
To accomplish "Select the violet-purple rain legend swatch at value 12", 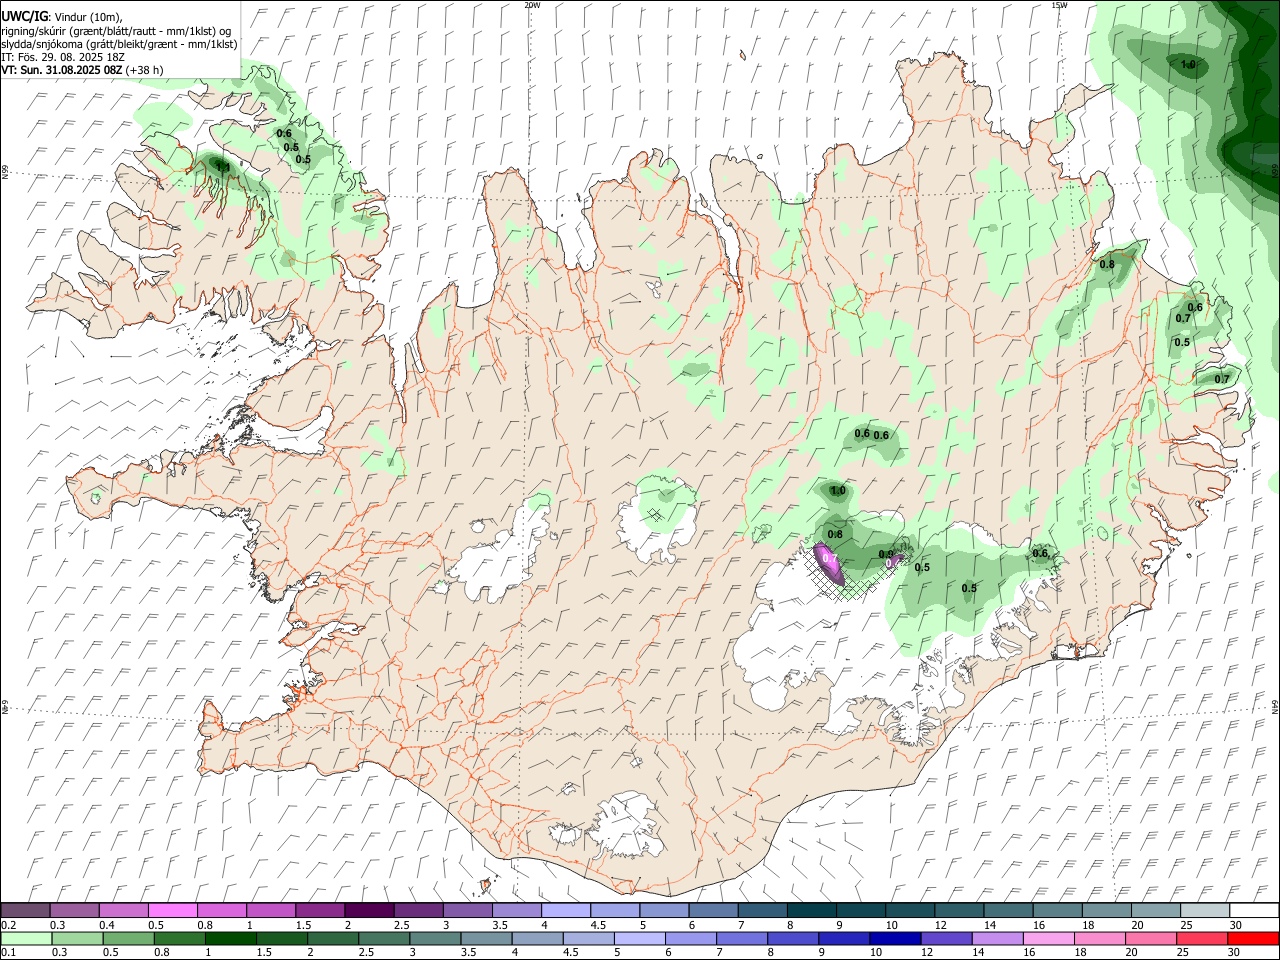I will [946, 938].
